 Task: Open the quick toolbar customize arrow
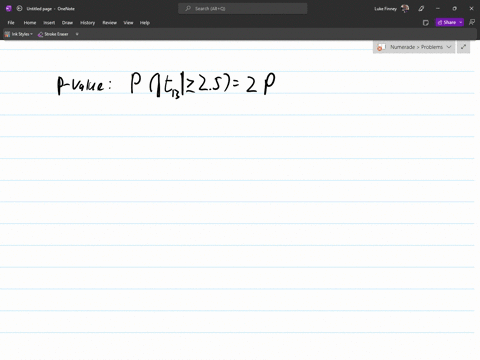[77, 34]
